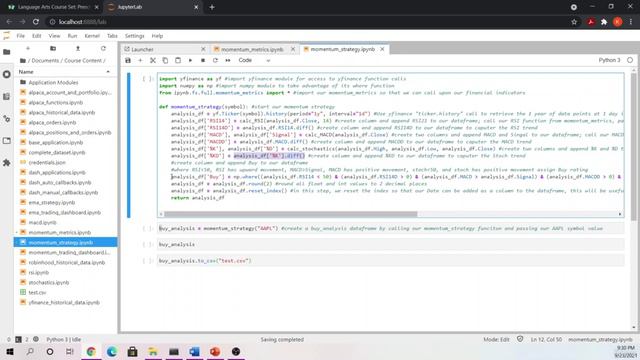
Task: Click cell containing buy_analysis.to_csv
Action: pyautogui.click(x=391, y=260)
